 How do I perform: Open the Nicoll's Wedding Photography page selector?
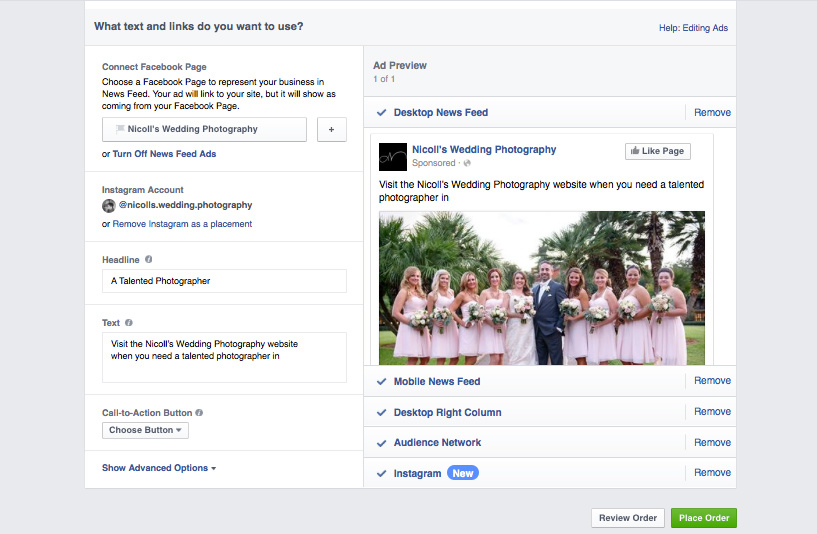pyautogui.click(x=204, y=129)
